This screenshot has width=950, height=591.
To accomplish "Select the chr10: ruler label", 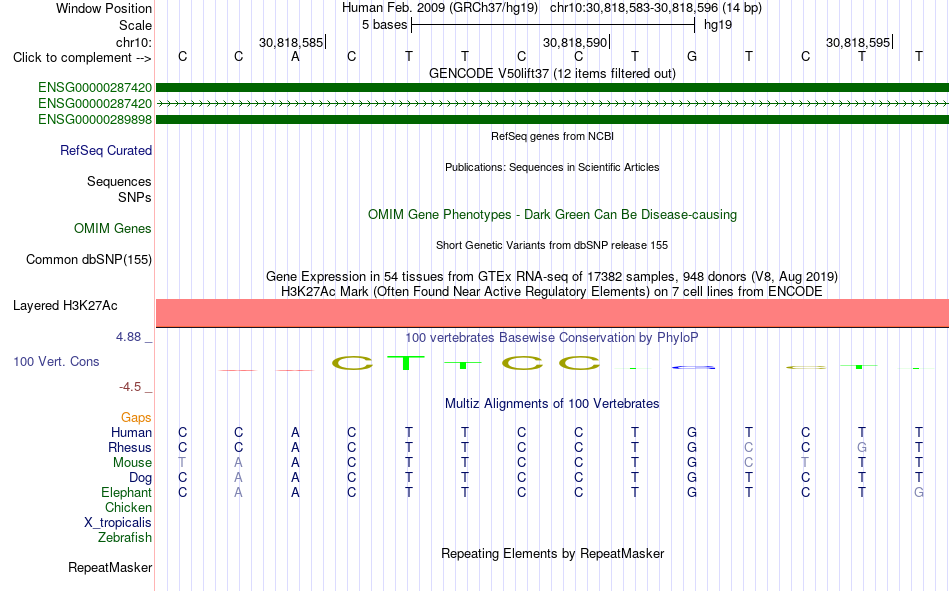I will coord(134,42).
